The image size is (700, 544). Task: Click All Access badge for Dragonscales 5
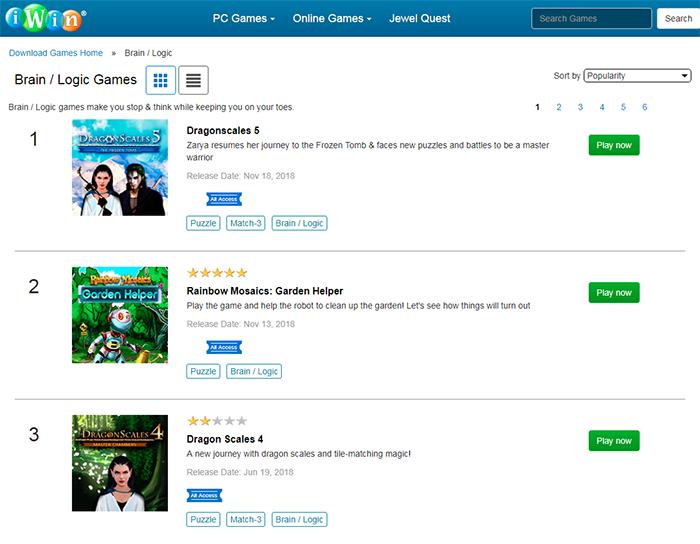click(x=224, y=199)
